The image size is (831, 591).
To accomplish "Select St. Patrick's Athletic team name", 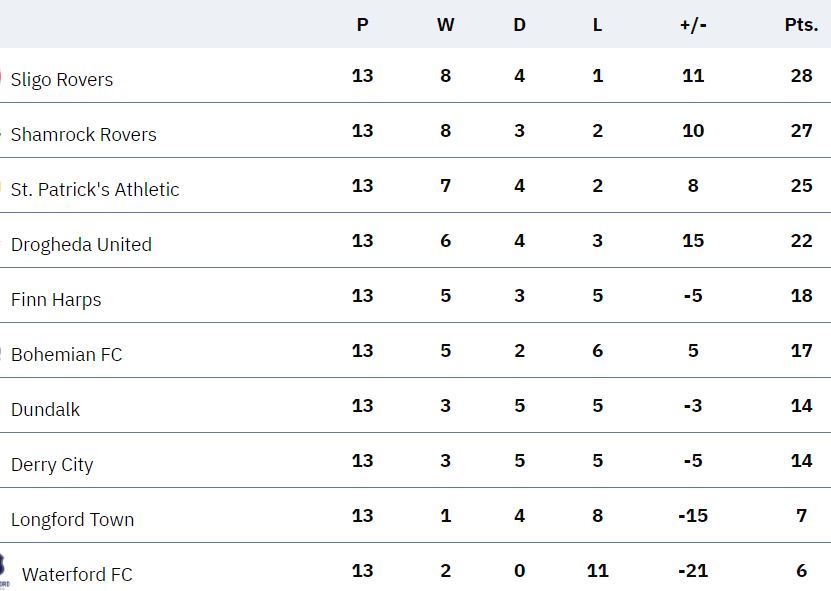I will coord(95,190).
